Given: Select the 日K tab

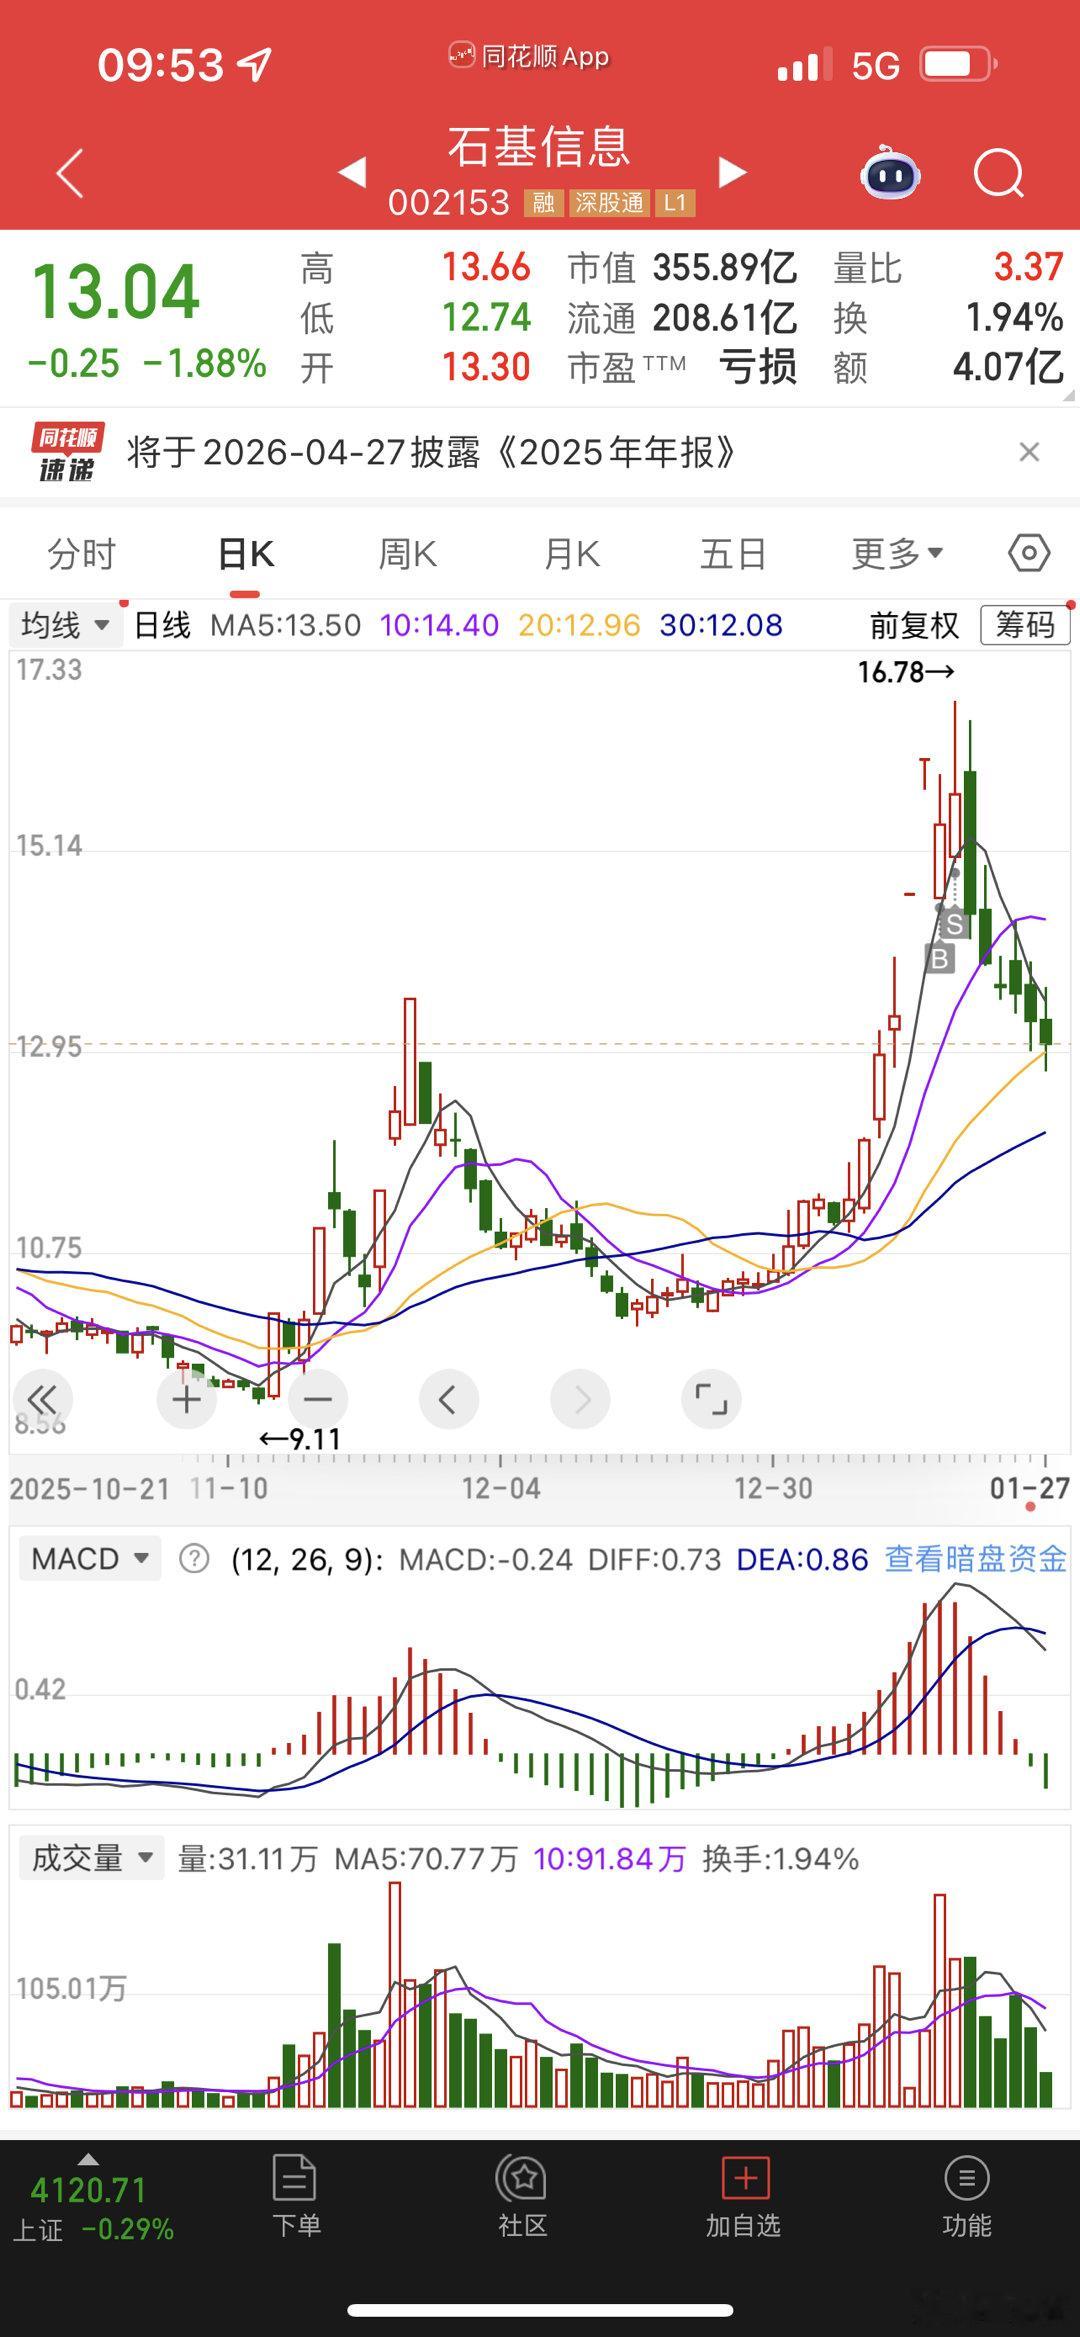Looking at the screenshot, I should pyautogui.click(x=246, y=553).
